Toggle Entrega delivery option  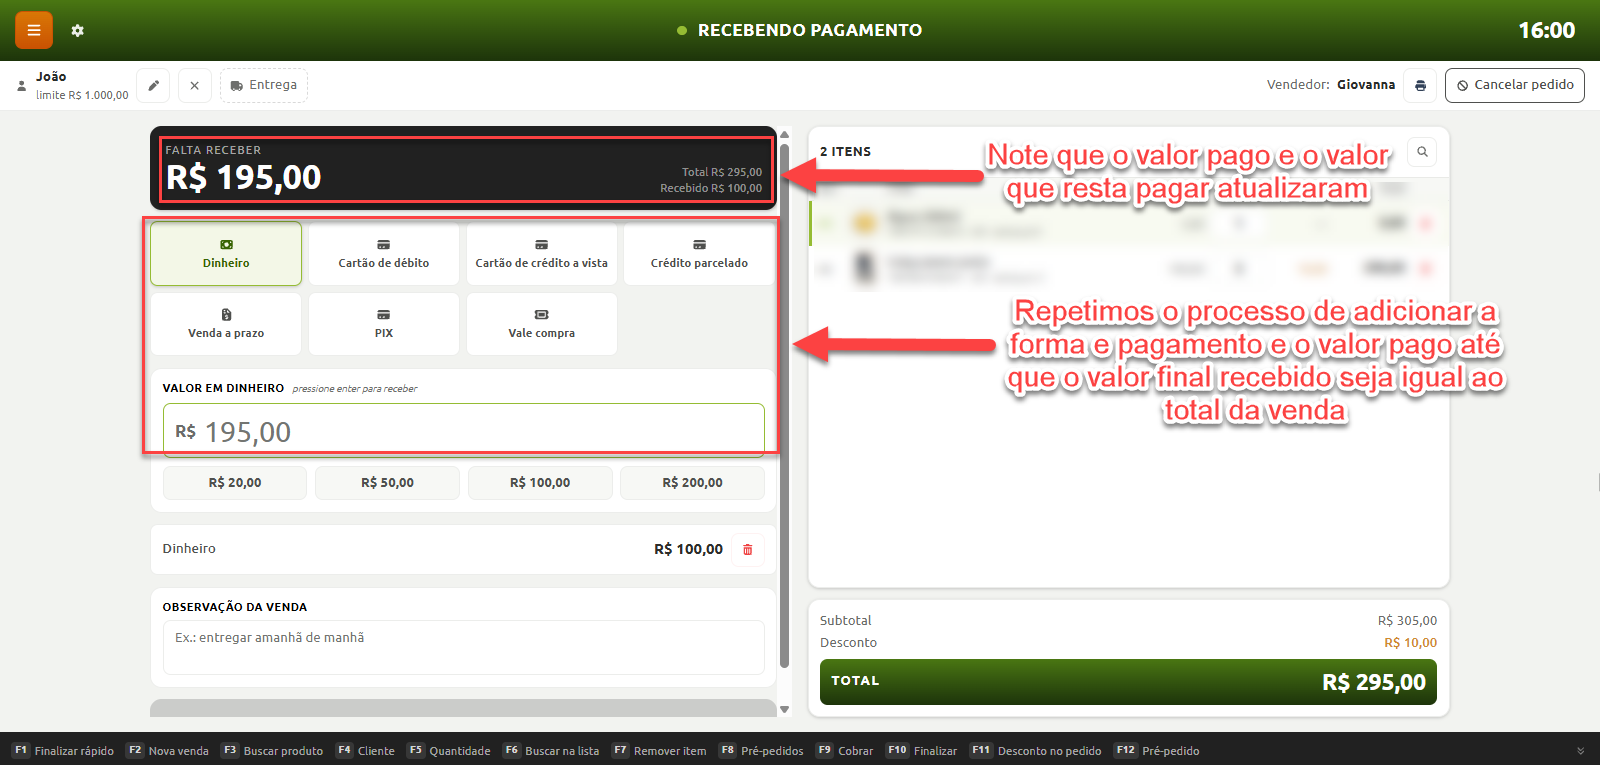tap(264, 85)
